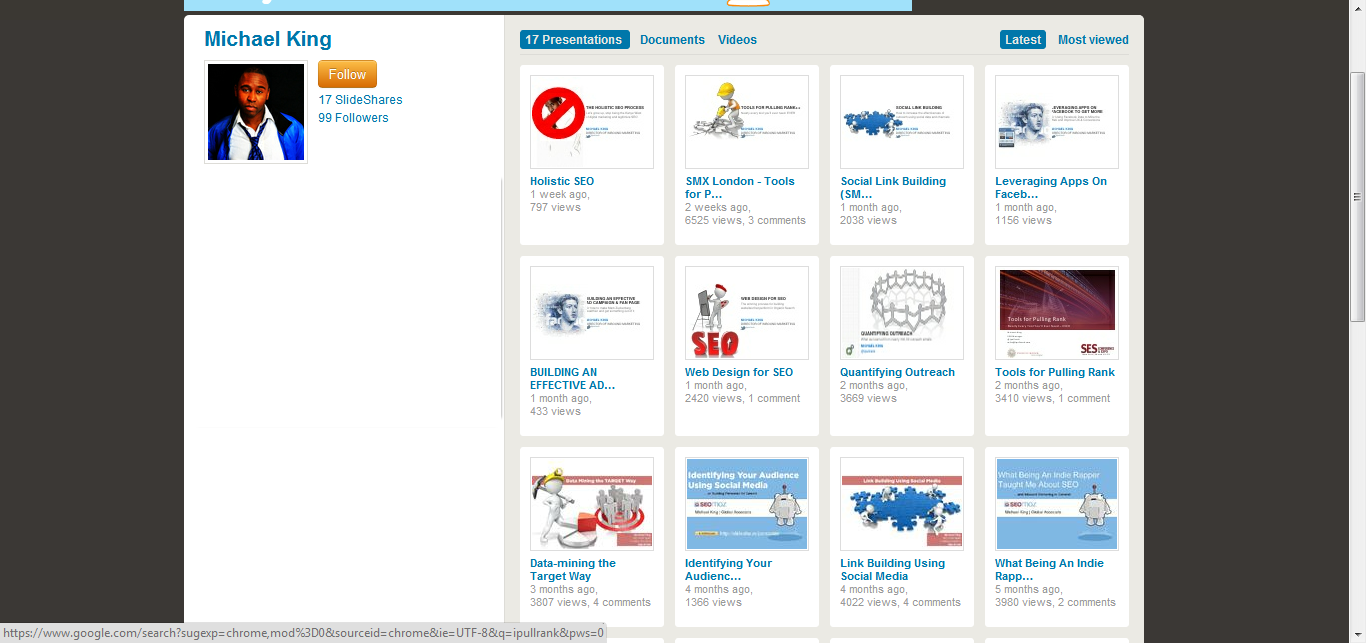Image resolution: width=1366 pixels, height=643 pixels.
Task: Open Link Building Using Social Media thumbnail
Action: 902,504
